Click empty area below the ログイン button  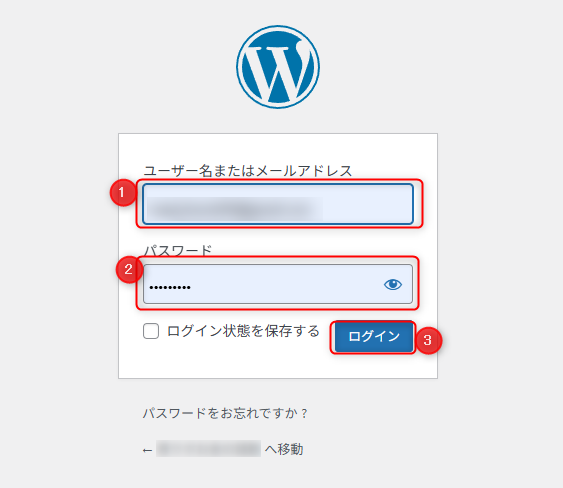(x=374, y=366)
